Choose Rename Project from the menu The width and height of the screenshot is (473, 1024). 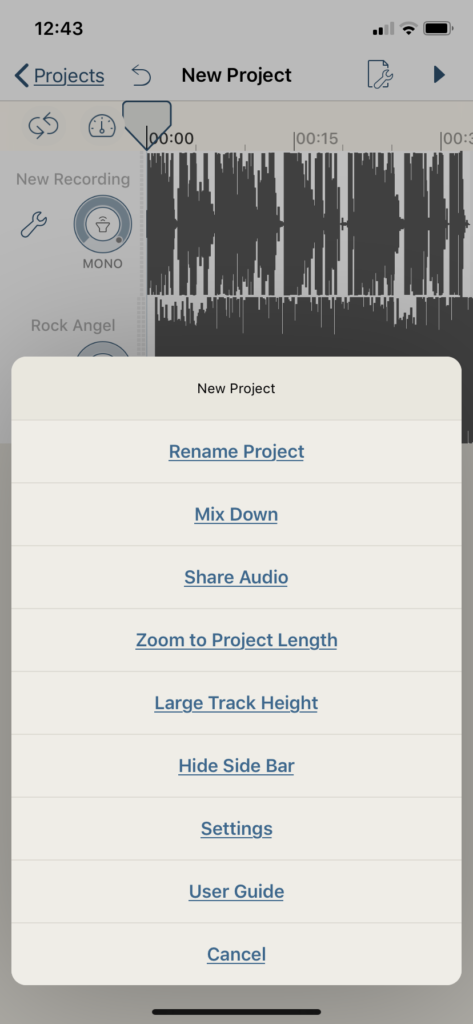(236, 451)
